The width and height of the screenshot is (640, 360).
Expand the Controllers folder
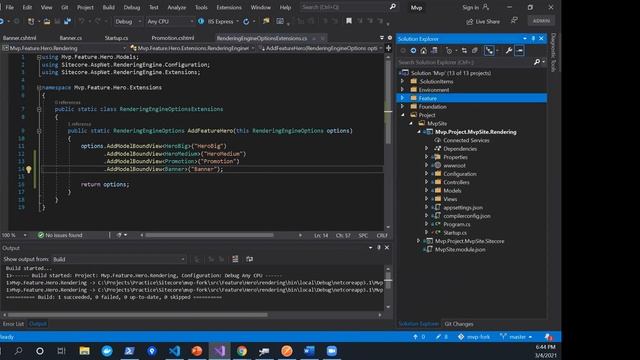pyautogui.click(x=427, y=182)
